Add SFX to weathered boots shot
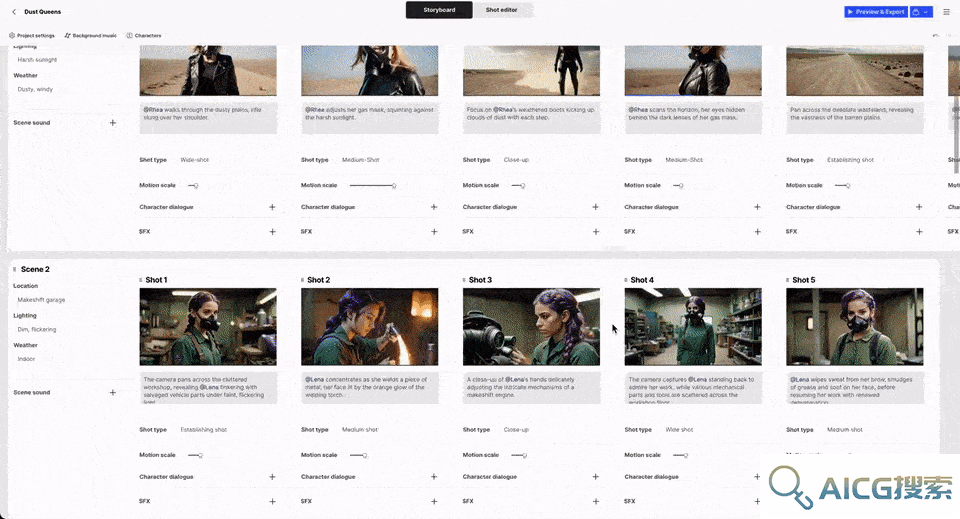Image resolution: width=960 pixels, height=519 pixels. [x=596, y=231]
